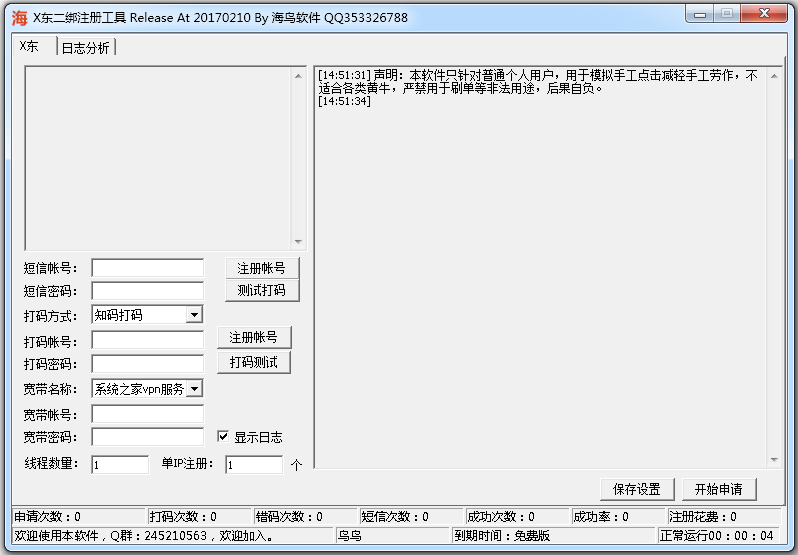798x555 pixels.
Task: Focus the 短信帐号 input field
Action: 147,268
